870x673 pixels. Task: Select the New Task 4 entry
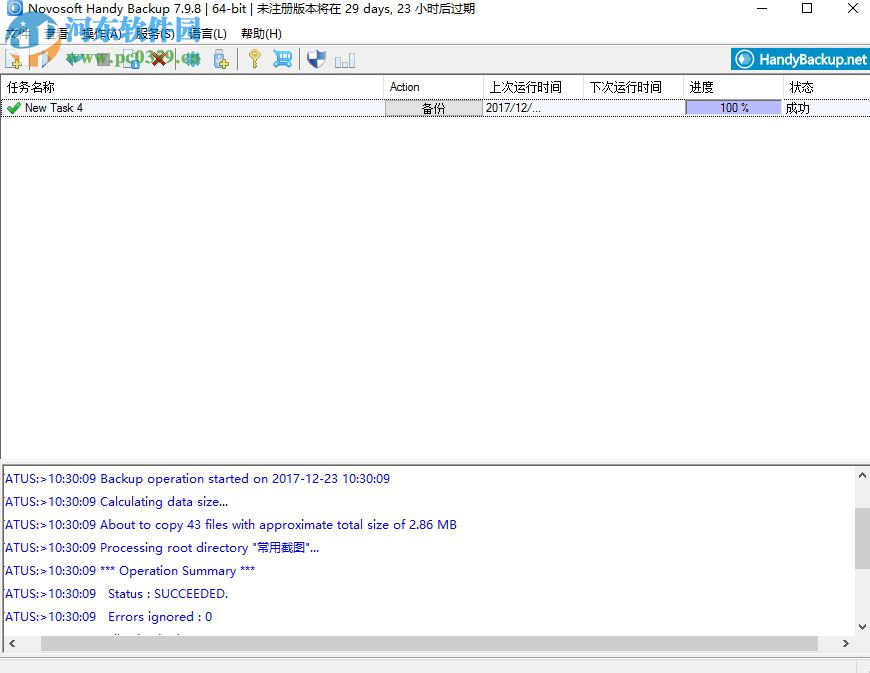[54, 108]
